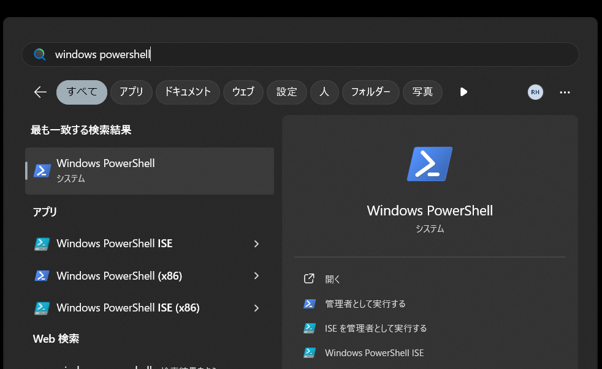This screenshot has width=602, height=369.
Task: Click the 最も一致する検索結果 heading
Action: [x=81, y=130]
